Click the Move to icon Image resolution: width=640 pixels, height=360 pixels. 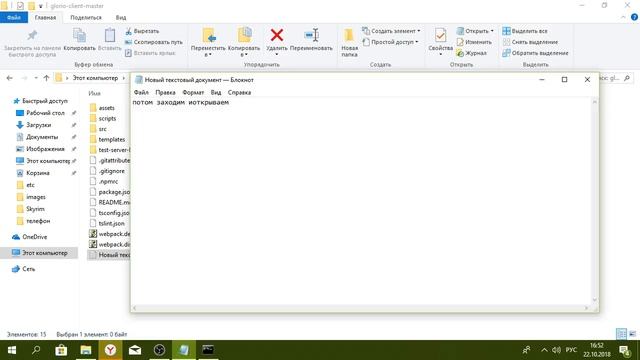coord(209,35)
